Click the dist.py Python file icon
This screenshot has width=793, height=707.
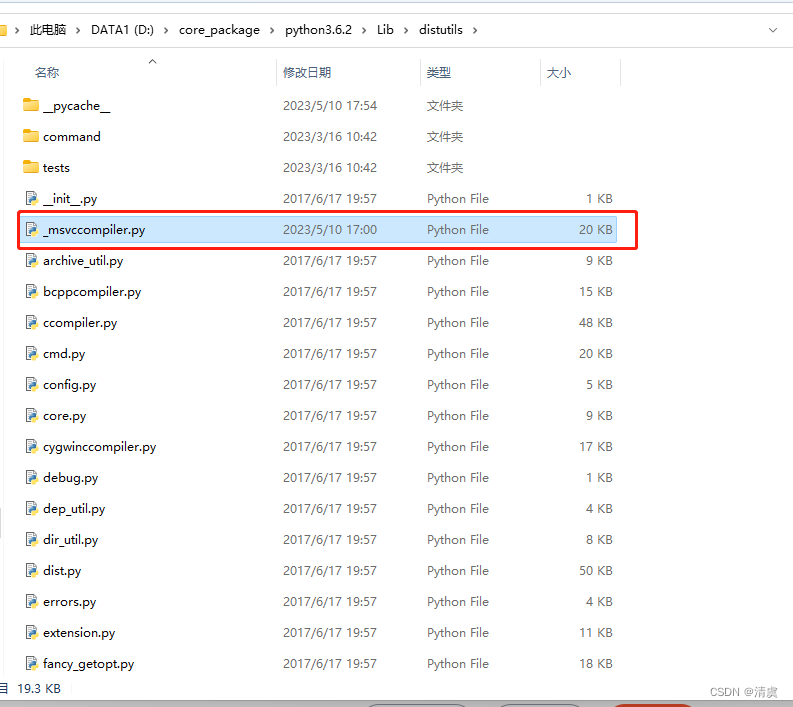tap(32, 570)
